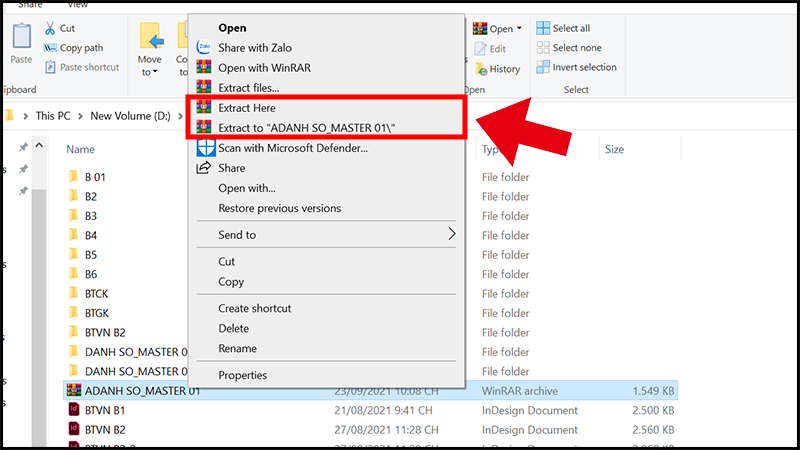This screenshot has width=800, height=450.
Task: Click the Move to folder icon
Action: (151, 36)
